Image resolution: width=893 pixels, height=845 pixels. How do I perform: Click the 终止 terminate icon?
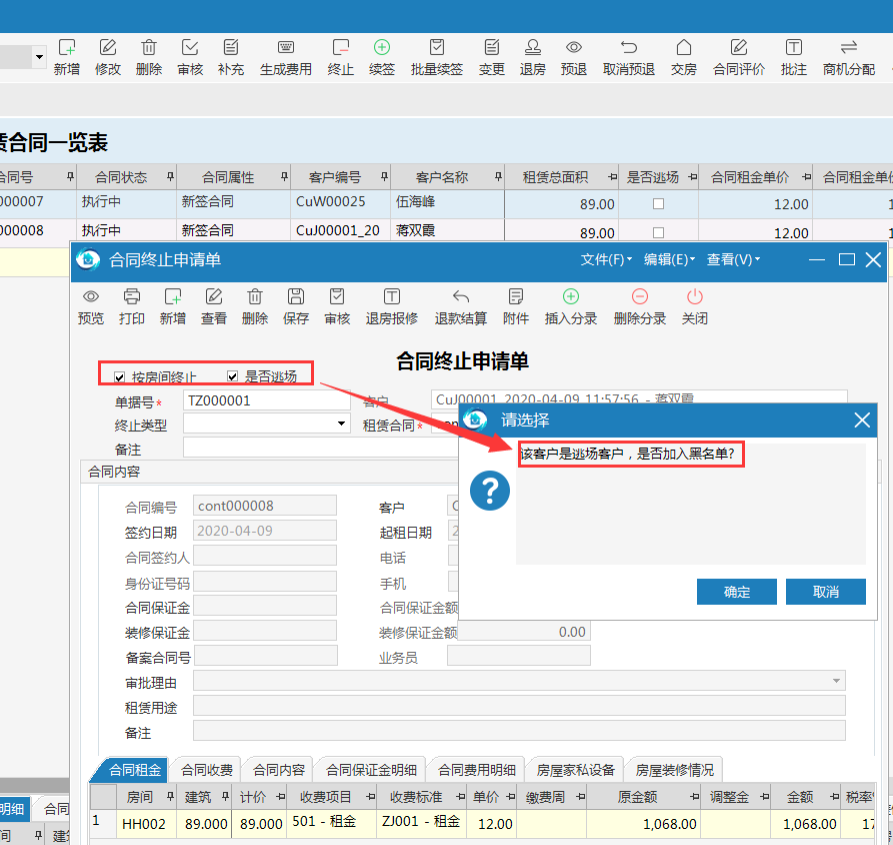tap(341, 47)
